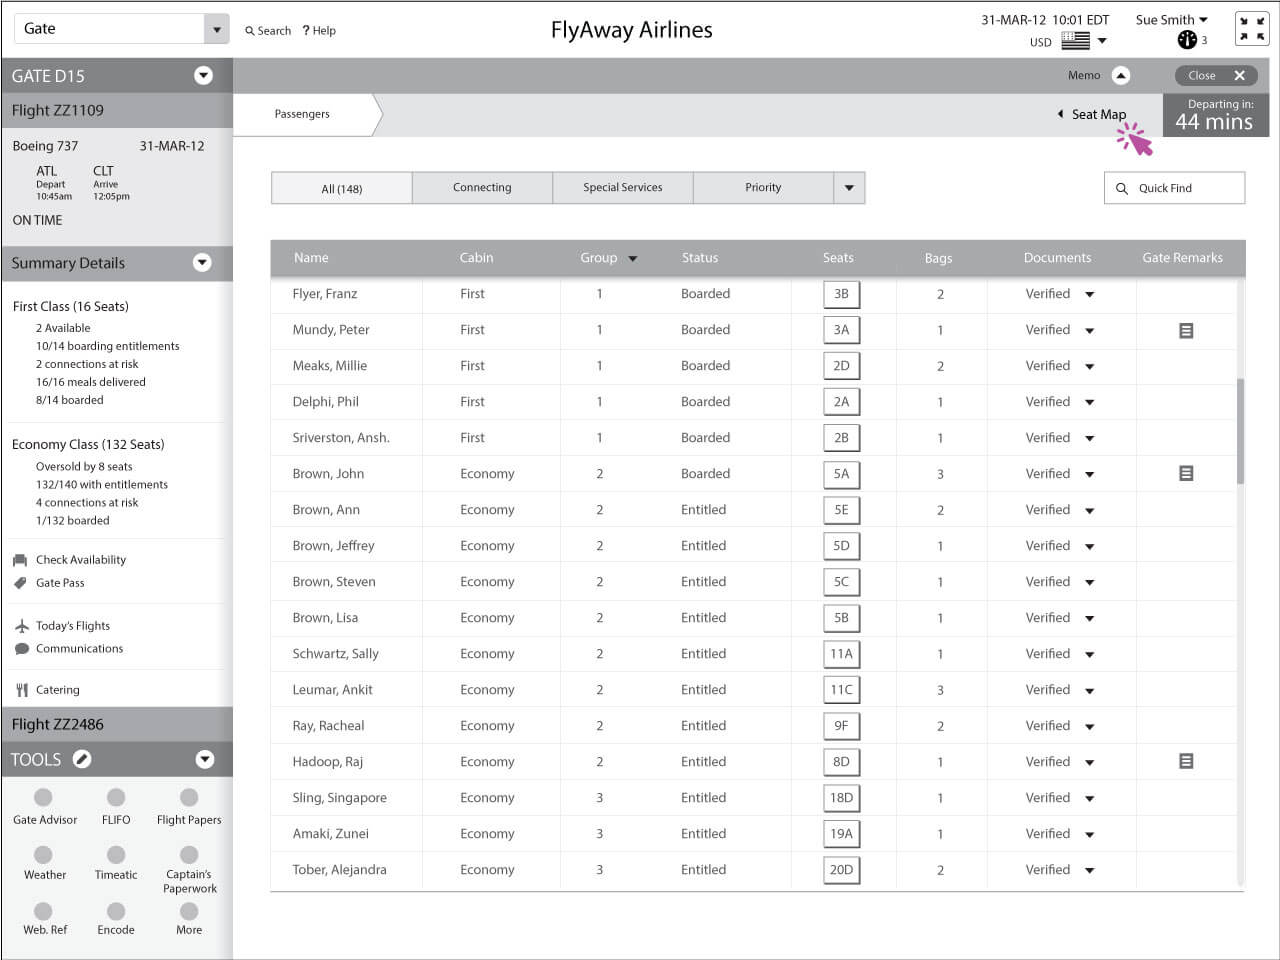Open the Special Services tab
The height and width of the screenshot is (960, 1280).
click(x=622, y=187)
